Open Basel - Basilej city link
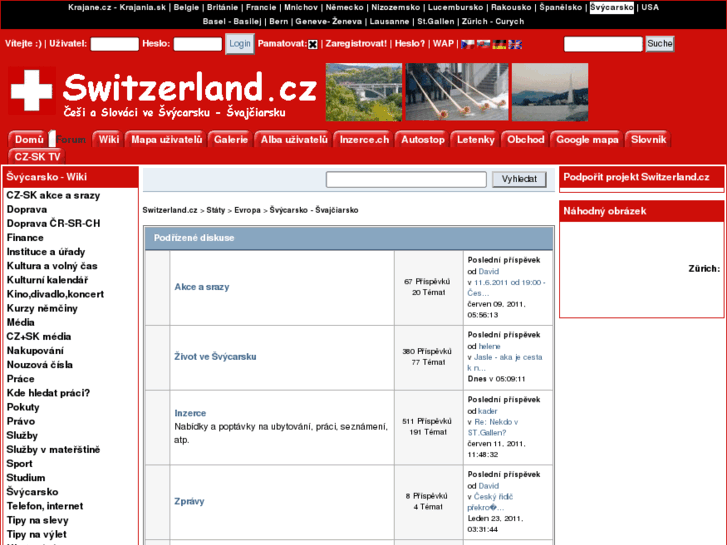This screenshot has height=545, width=727. pyautogui.click(x=232, y=21)
